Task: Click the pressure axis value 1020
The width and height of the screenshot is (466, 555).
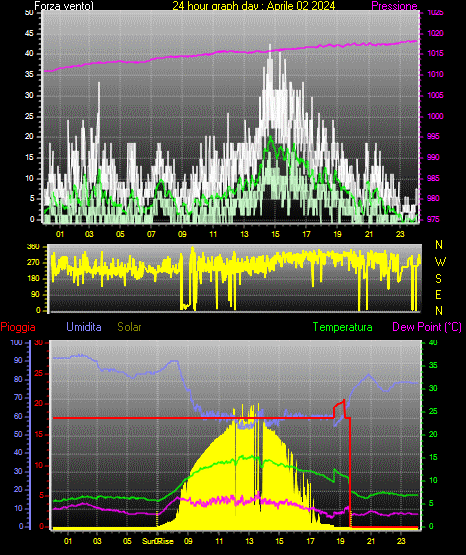Action: click(x=435, y=33)
